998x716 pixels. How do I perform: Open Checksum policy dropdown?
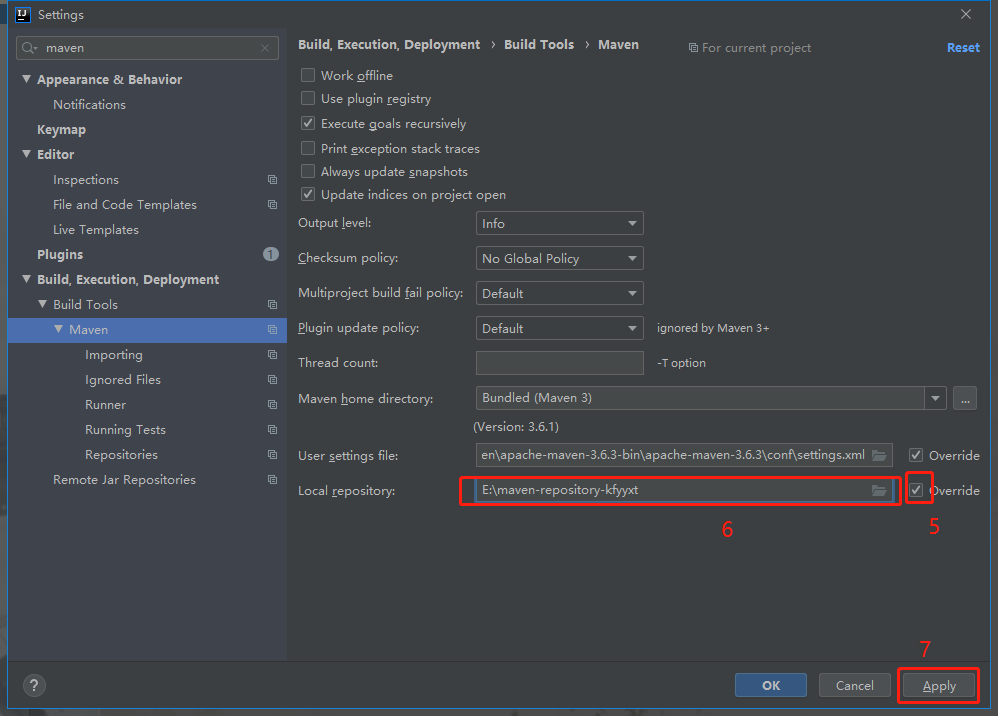pyautogui.click(x=559, y=258)
